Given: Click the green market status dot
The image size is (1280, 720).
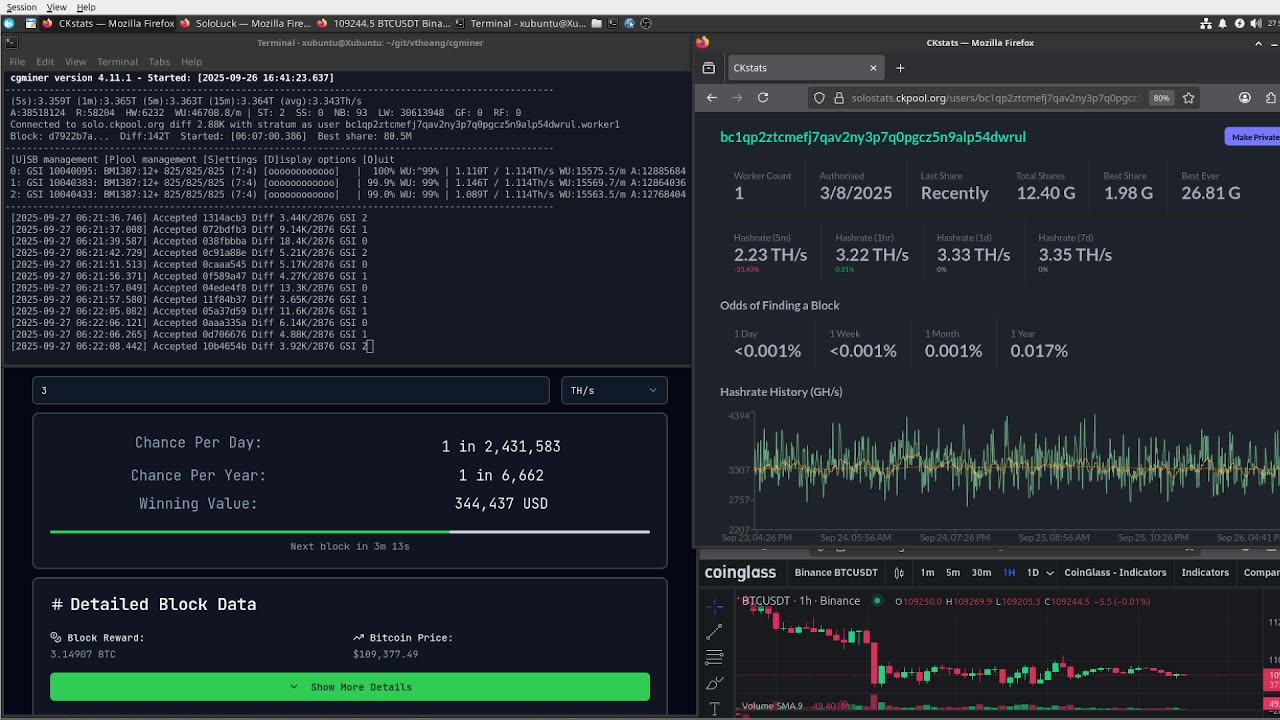Looking at the screenshot, I should point(877,601).
